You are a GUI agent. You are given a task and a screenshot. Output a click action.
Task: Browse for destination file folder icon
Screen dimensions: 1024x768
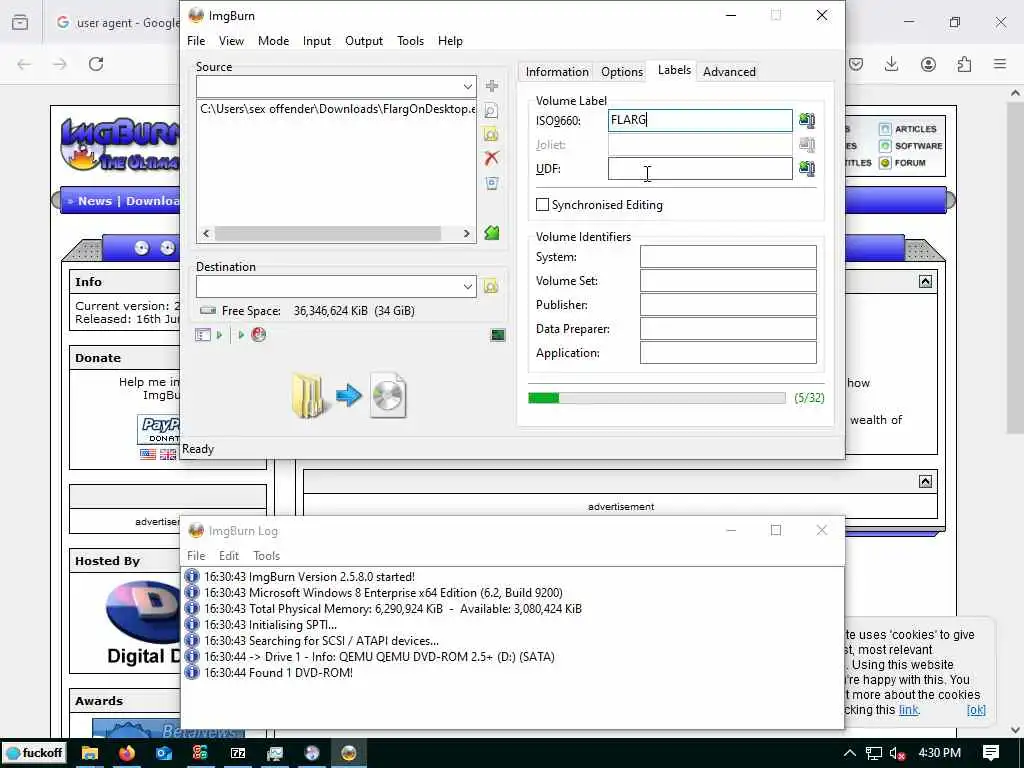tap(491, 286)
